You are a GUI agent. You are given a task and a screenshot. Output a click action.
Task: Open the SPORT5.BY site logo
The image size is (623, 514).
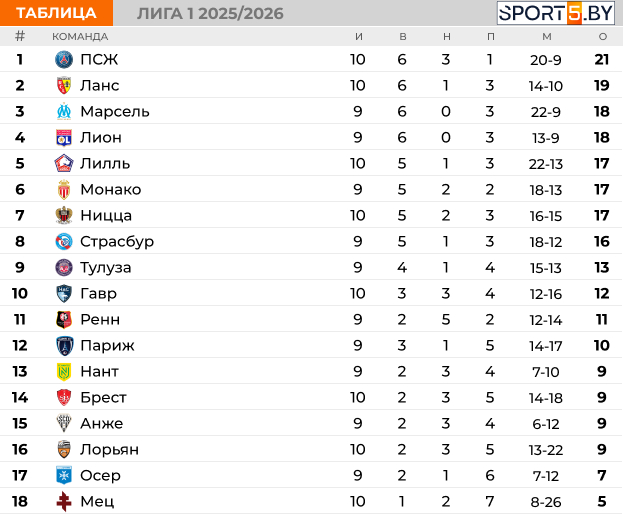tap(558, 13)
